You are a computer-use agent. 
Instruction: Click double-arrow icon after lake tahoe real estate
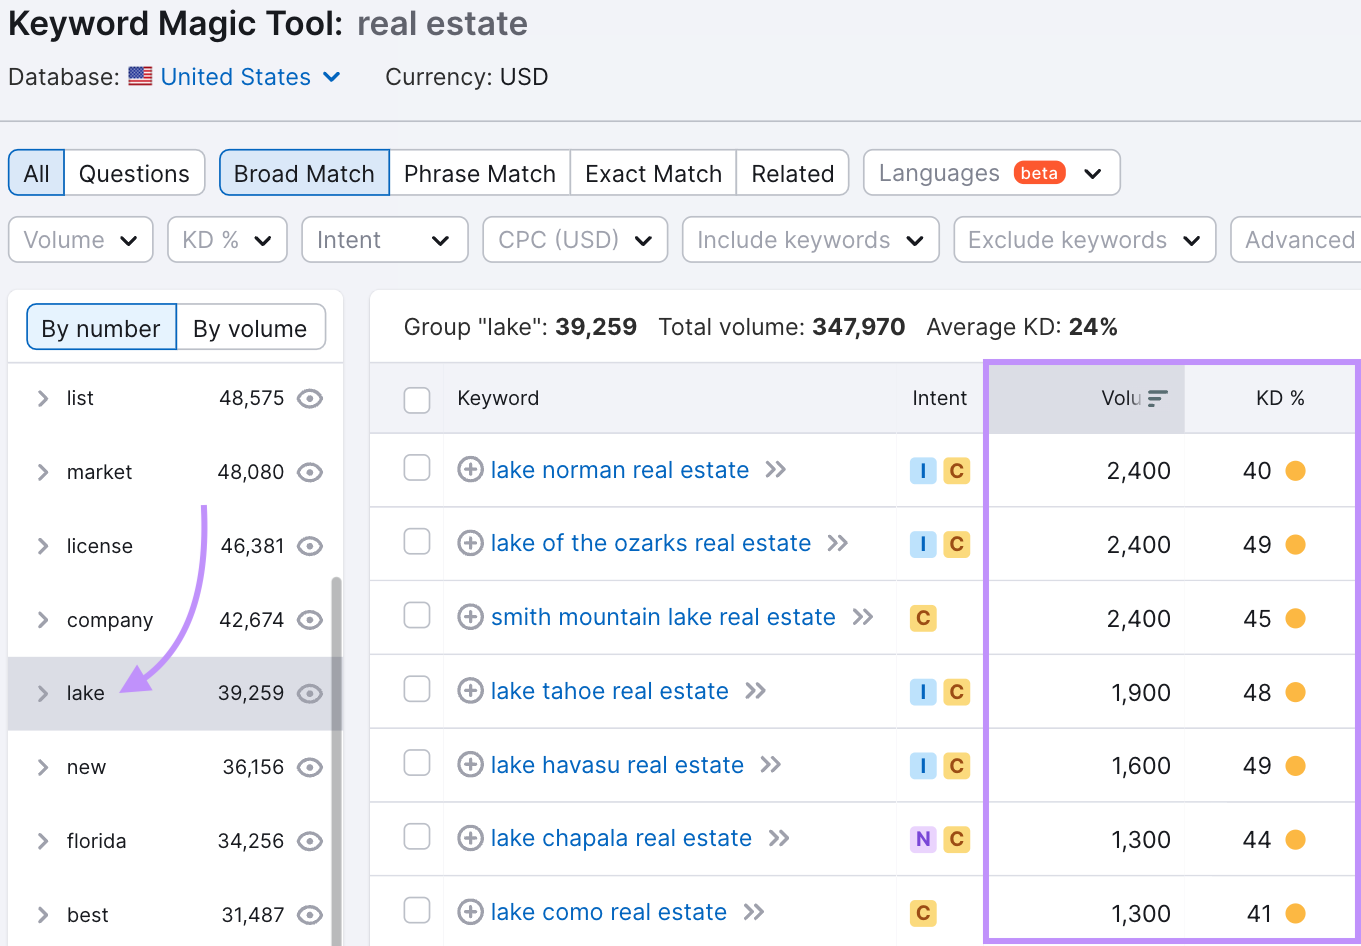[756, 690]
